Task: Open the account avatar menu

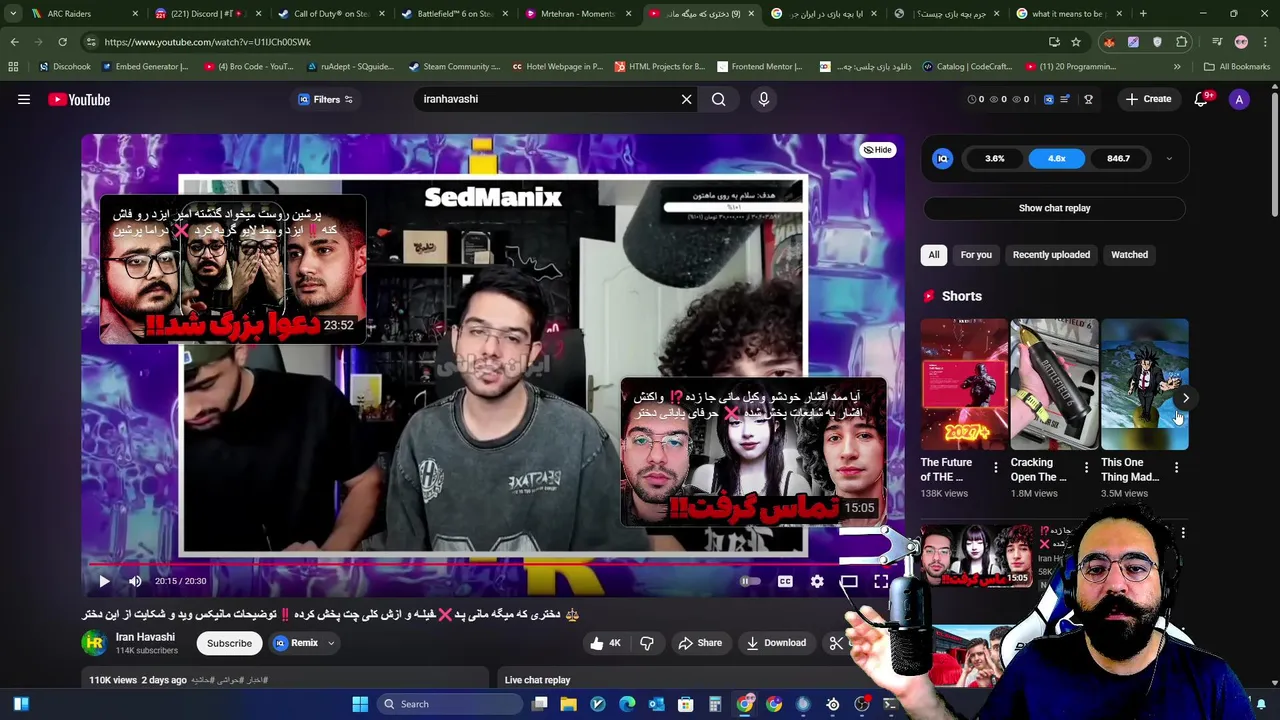Action: (1239, 99)
